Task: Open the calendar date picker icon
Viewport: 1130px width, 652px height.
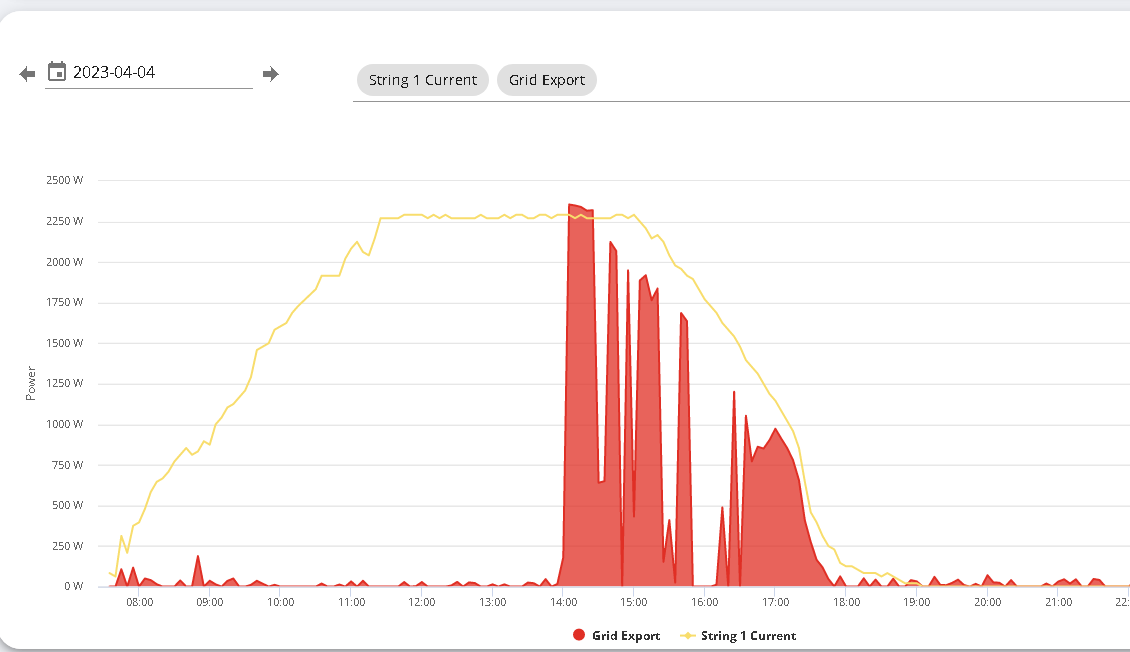Action: click(x=57, y=71)
